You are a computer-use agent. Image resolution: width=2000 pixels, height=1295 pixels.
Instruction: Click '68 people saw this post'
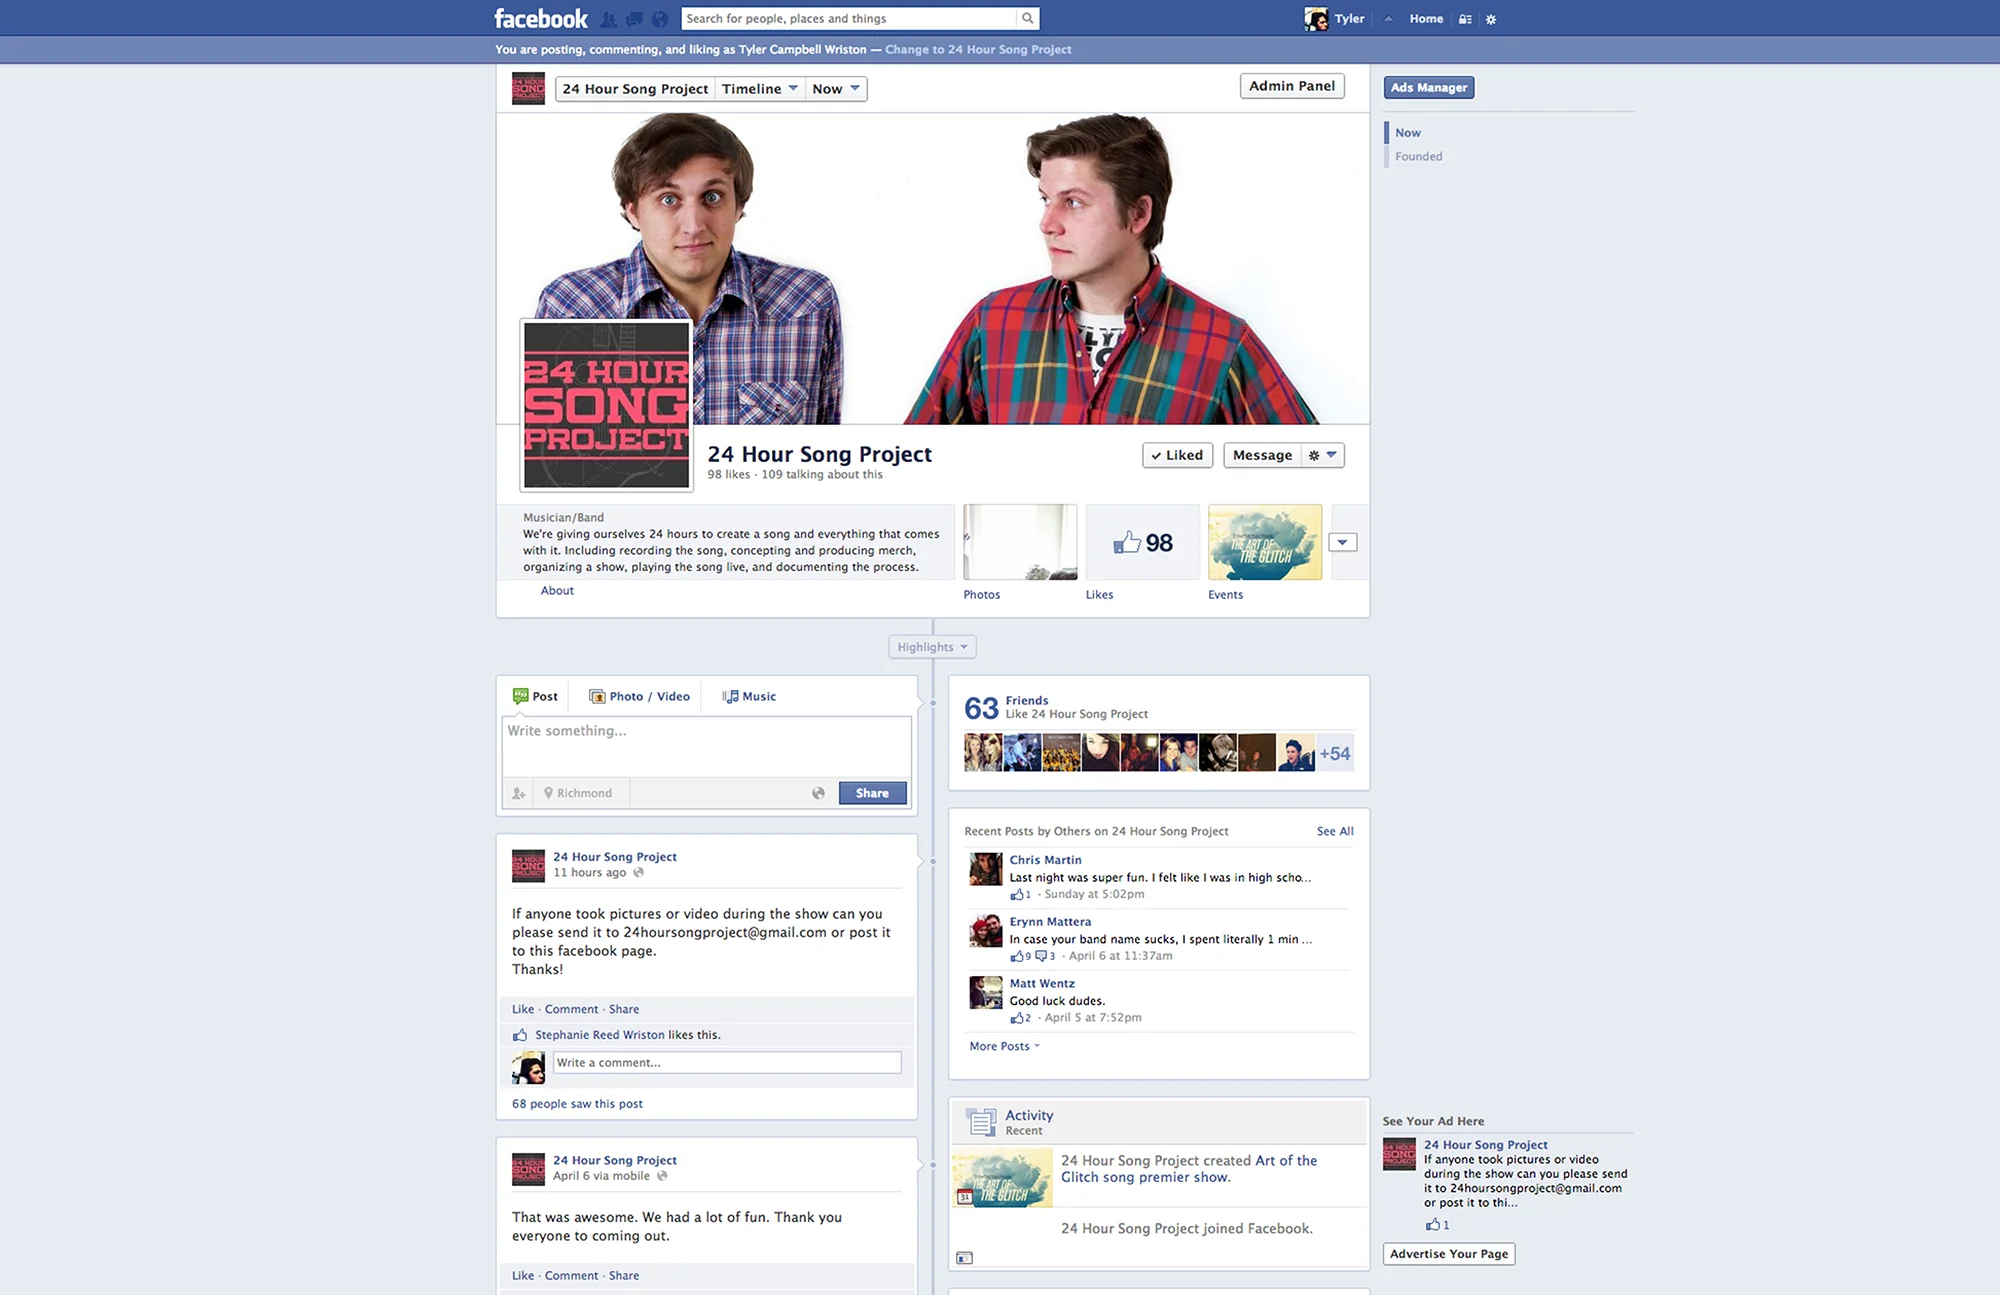(577, 1104)
